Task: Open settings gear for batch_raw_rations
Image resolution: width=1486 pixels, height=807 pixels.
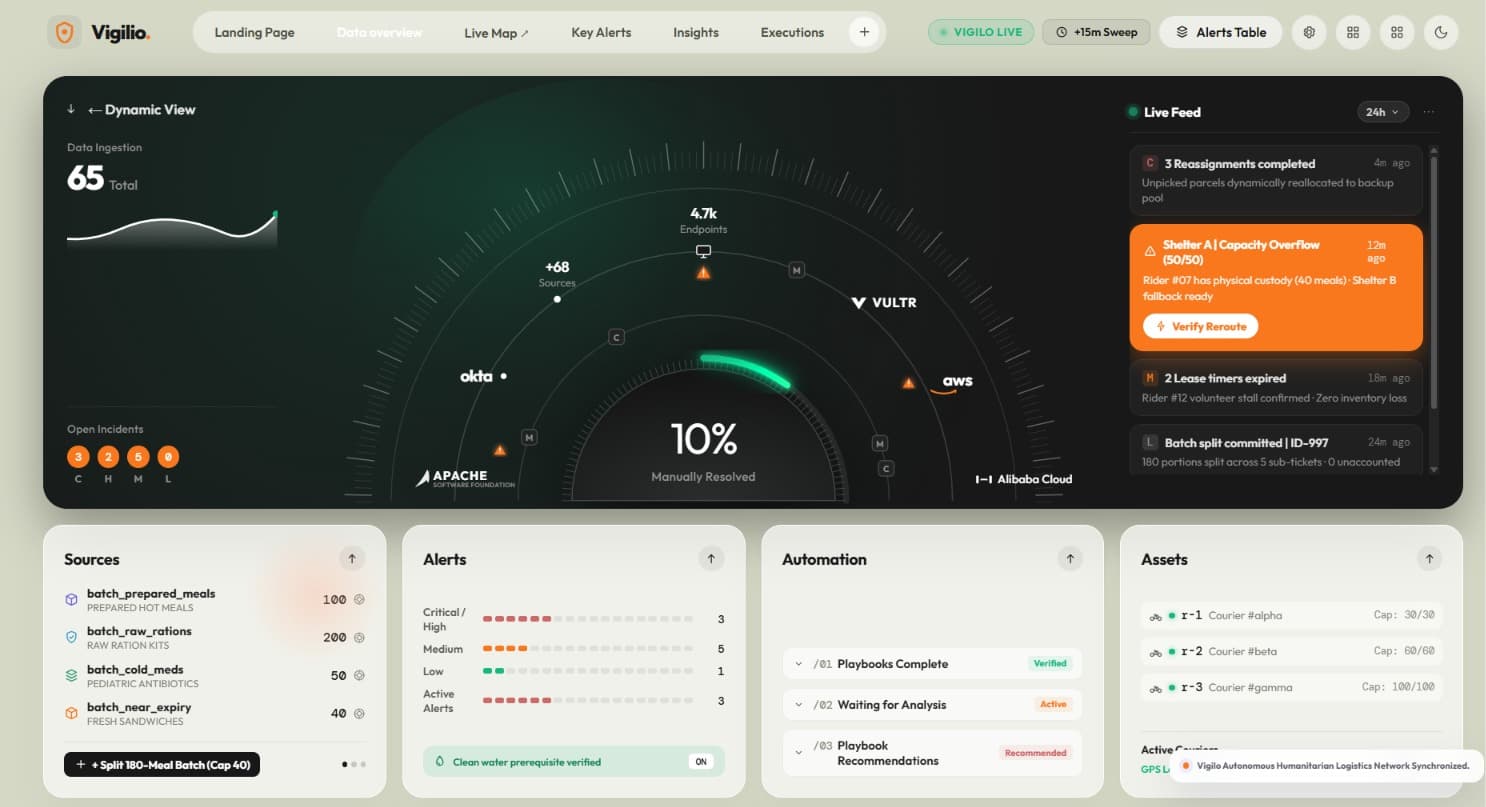Action: click(359, 637)
